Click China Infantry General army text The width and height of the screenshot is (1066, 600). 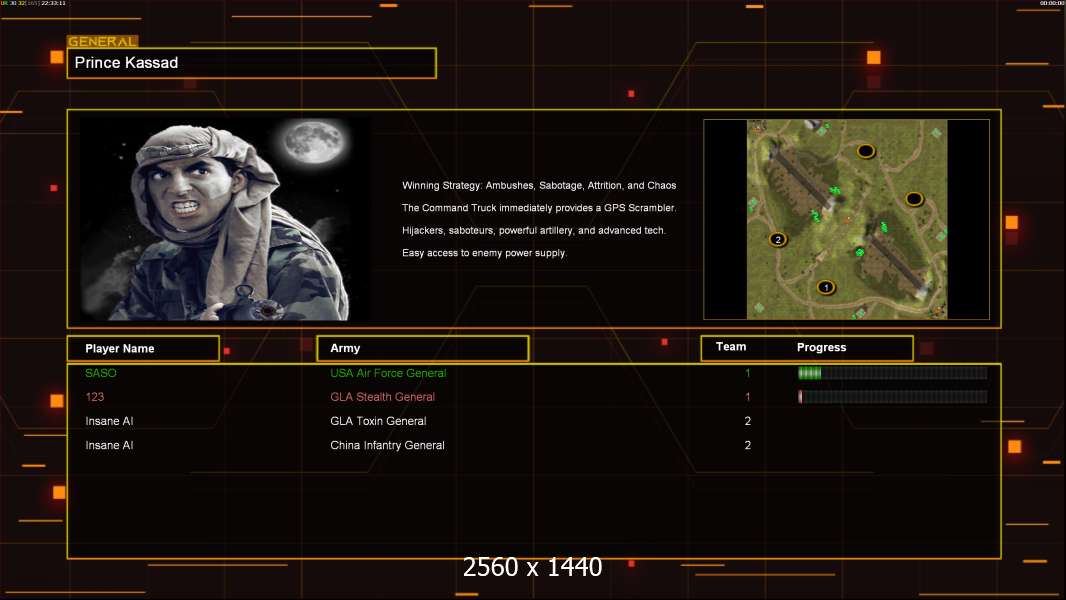point(388,445)
